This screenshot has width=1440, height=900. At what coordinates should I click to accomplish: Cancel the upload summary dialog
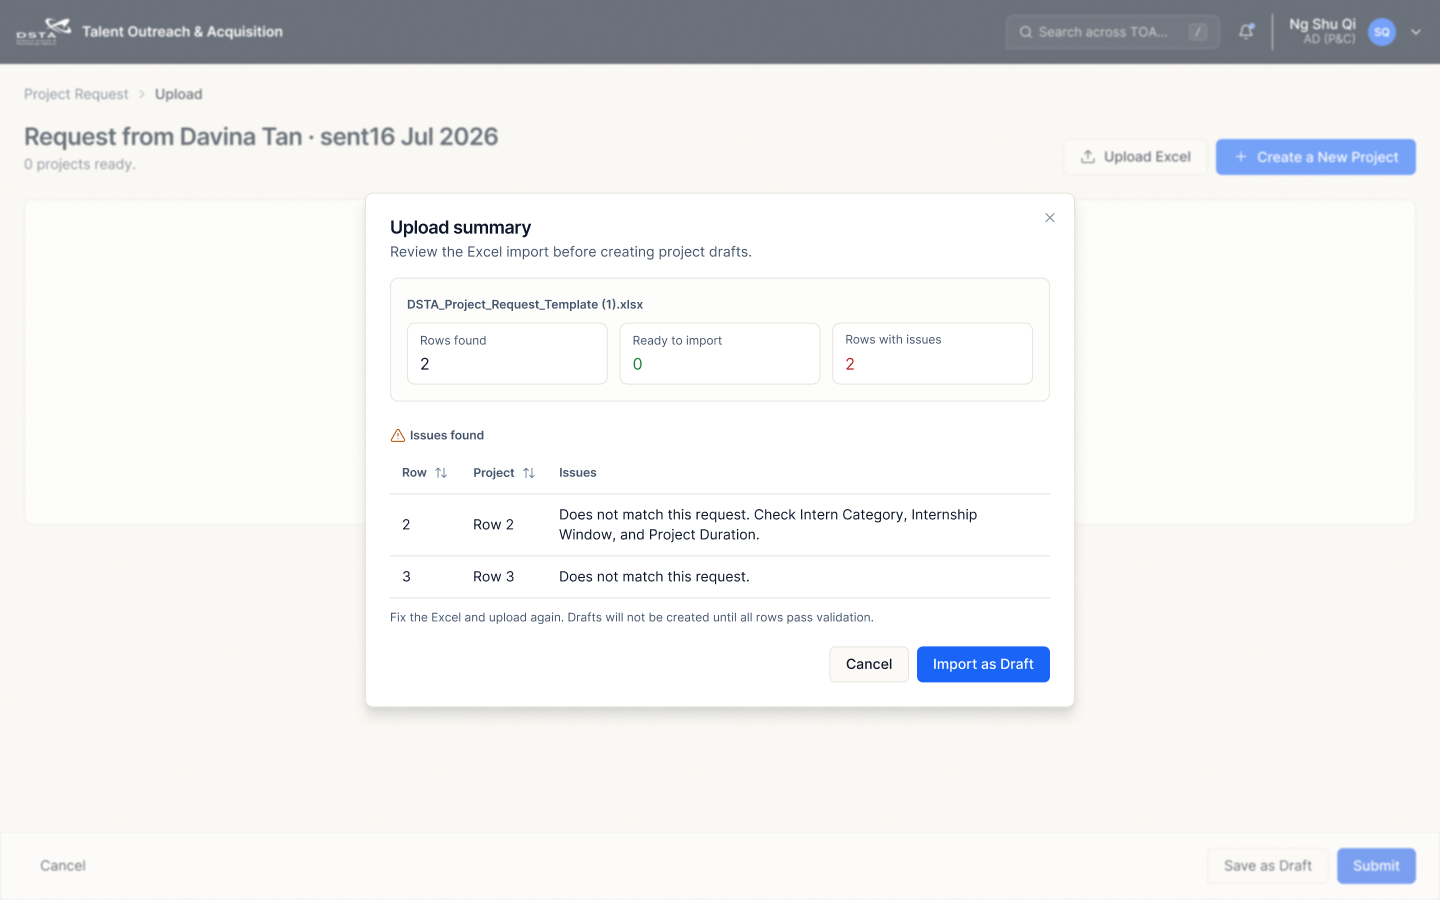(x=869, y=664)
